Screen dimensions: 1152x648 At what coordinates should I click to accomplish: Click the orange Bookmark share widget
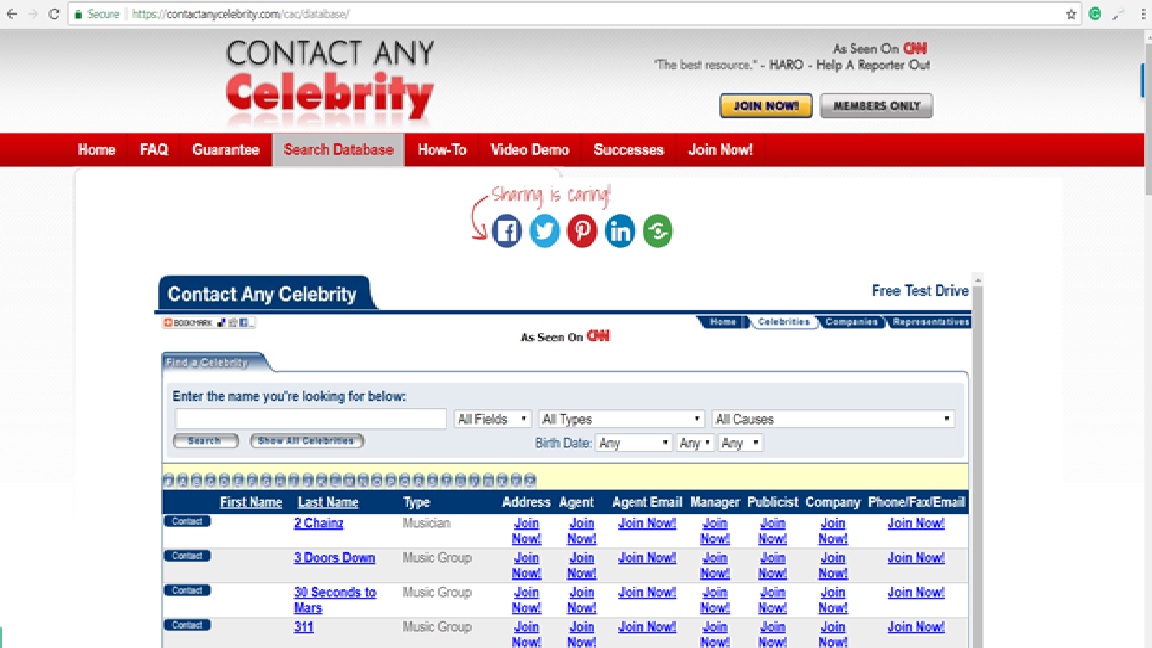[207, 323]
